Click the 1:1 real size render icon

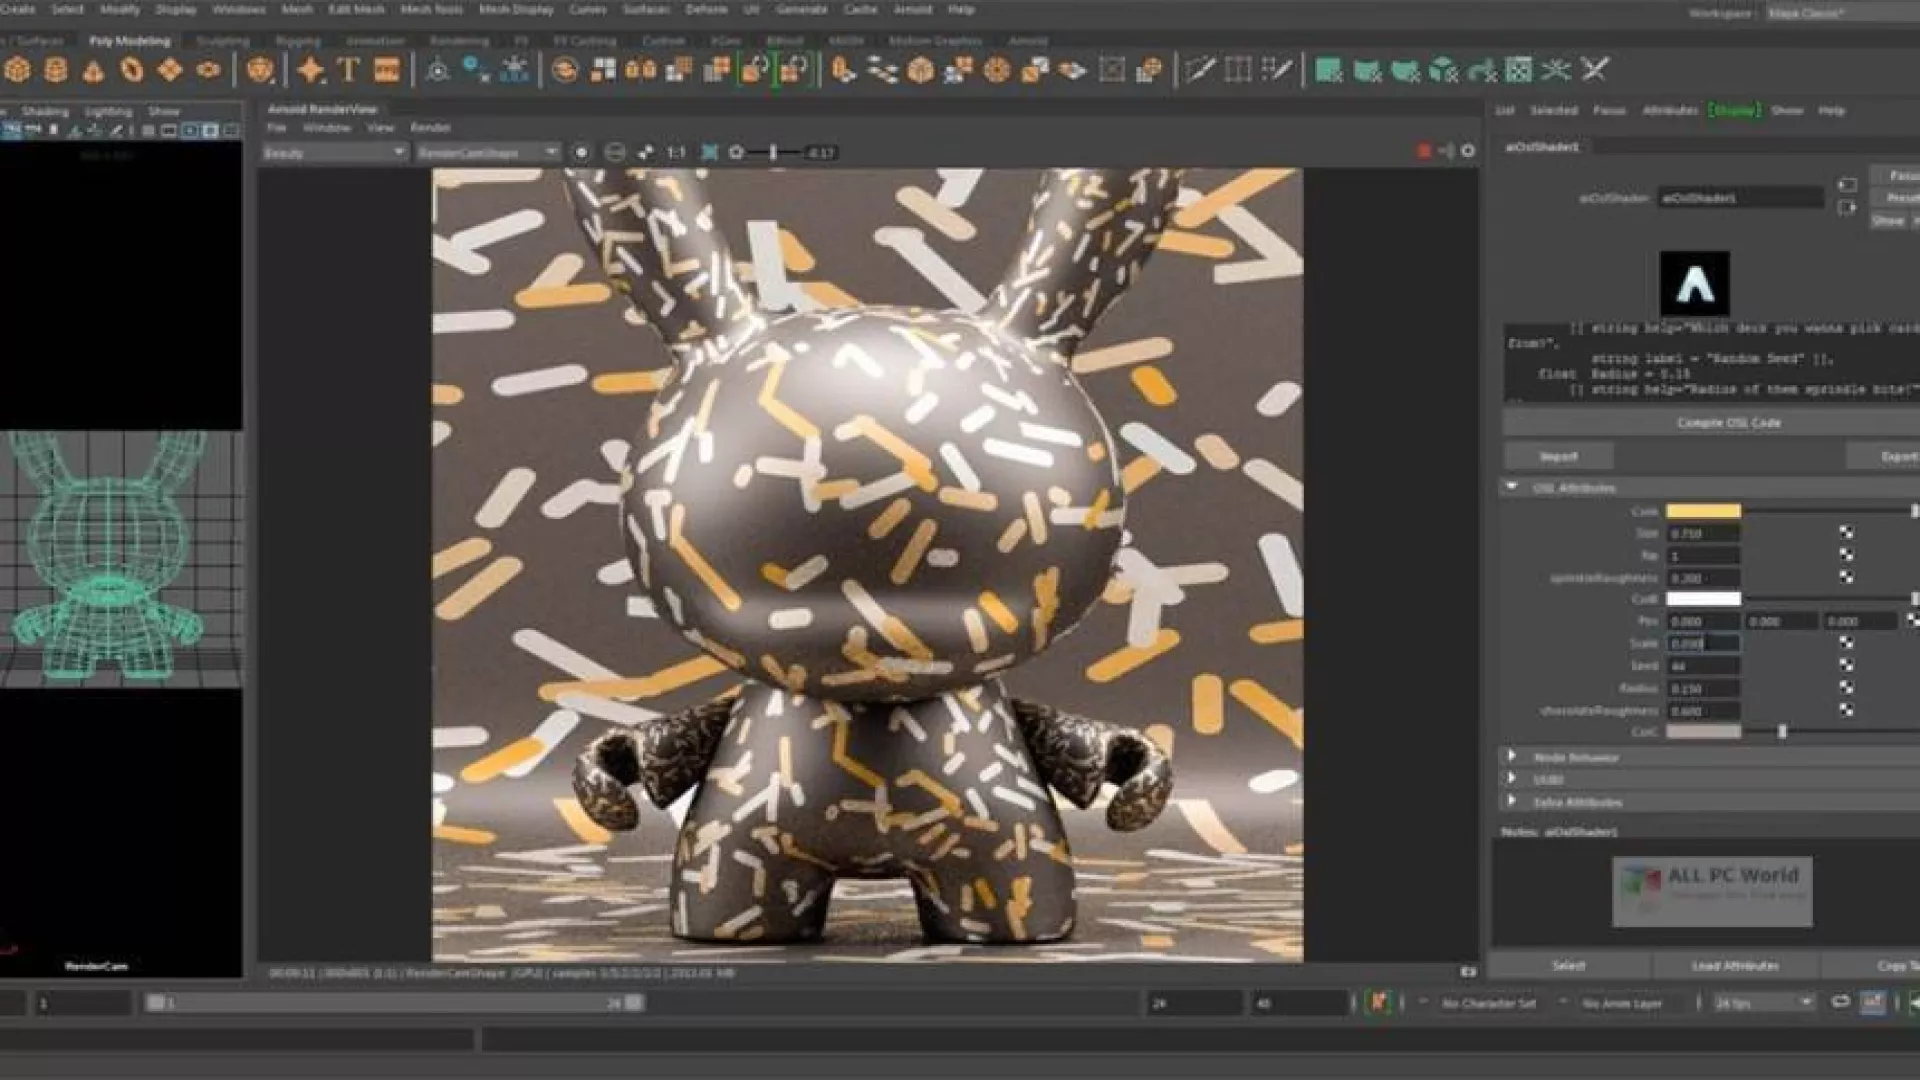pyautogui.click(x=677, y=152)
